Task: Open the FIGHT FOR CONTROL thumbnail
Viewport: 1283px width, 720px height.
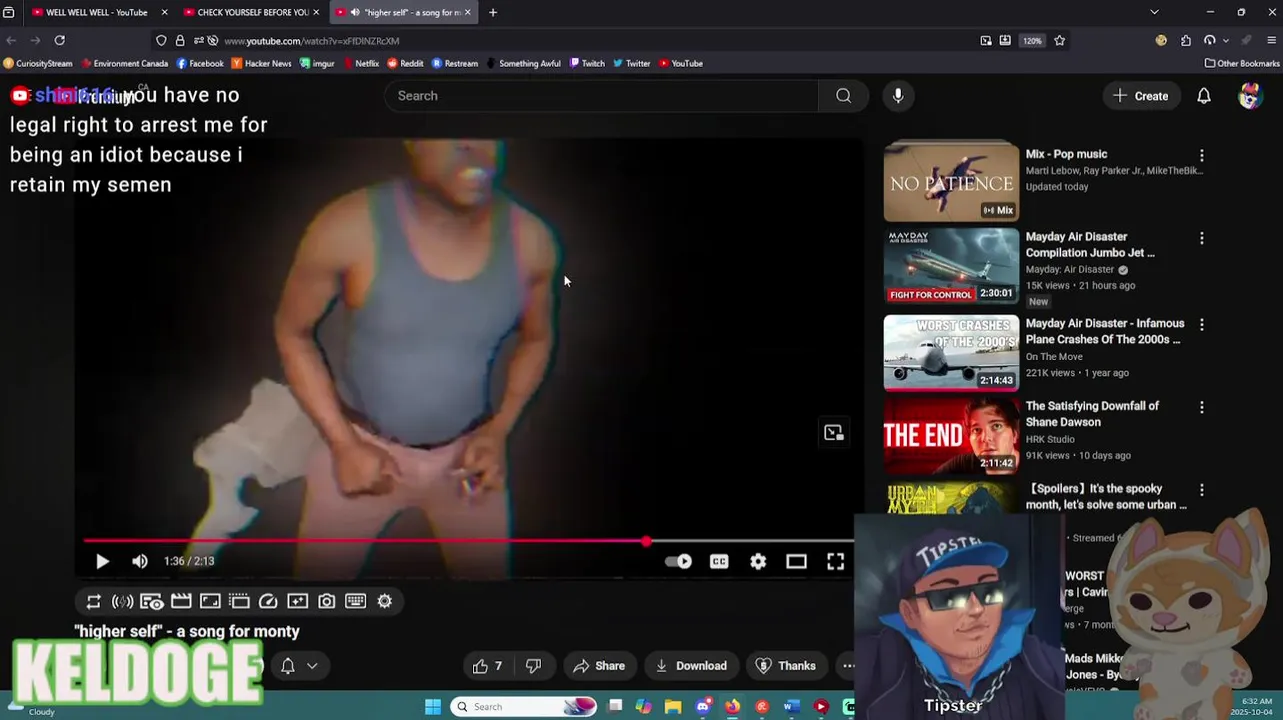Action: [x=951, y=266]
